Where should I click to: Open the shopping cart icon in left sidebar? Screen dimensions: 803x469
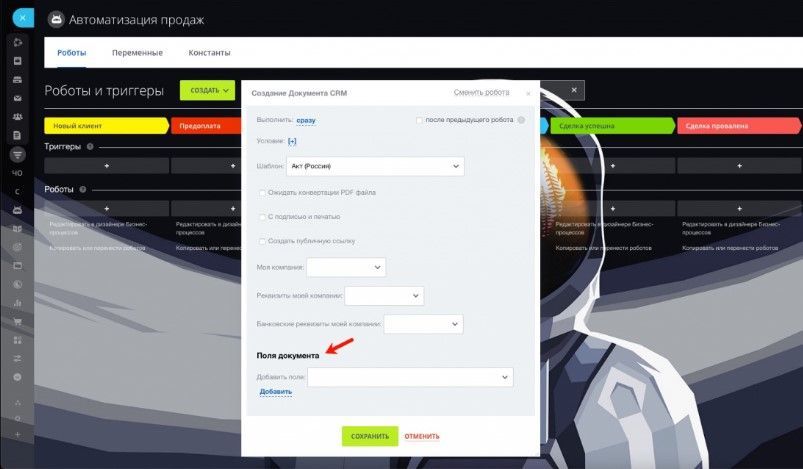pyautogui.click(x=17, y=322)
